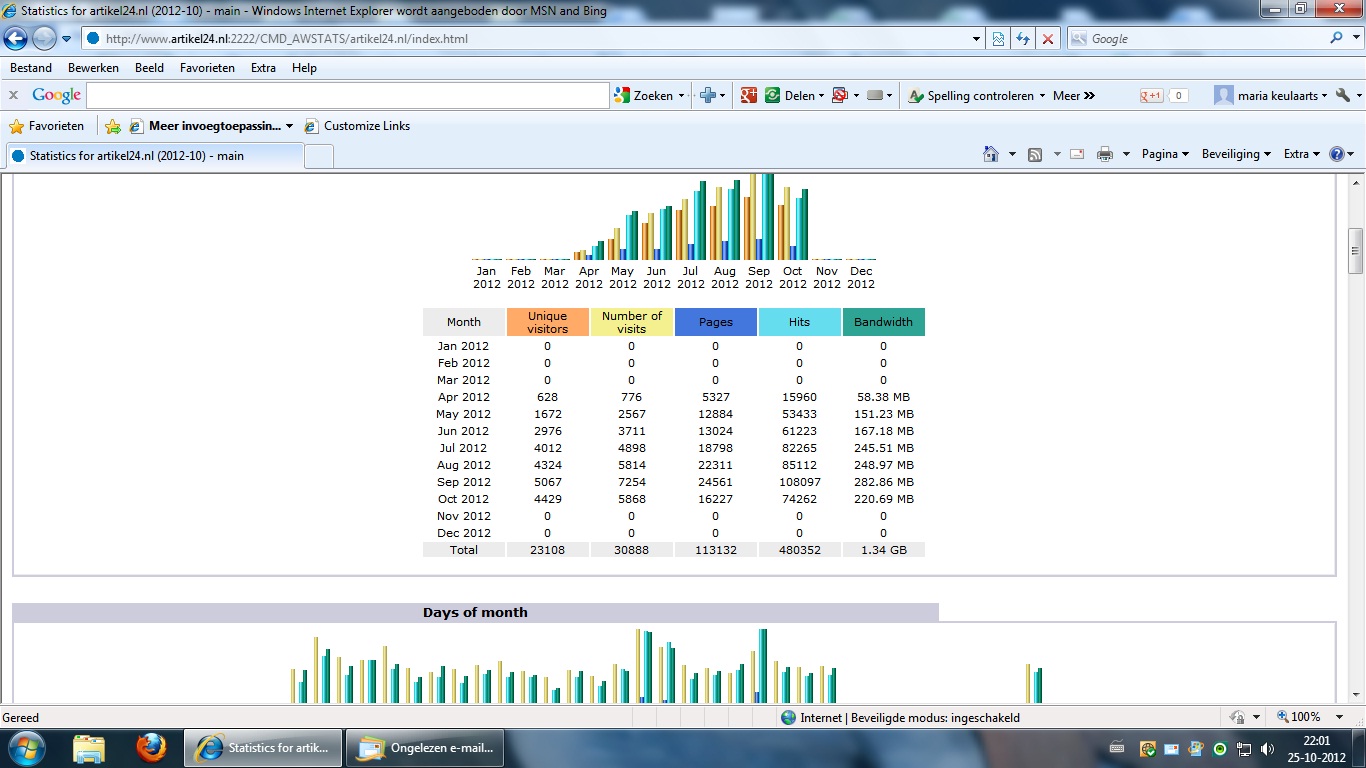Click Spelling controleren button
This screenshot has width=1366, height=768.
coord(971,96)
